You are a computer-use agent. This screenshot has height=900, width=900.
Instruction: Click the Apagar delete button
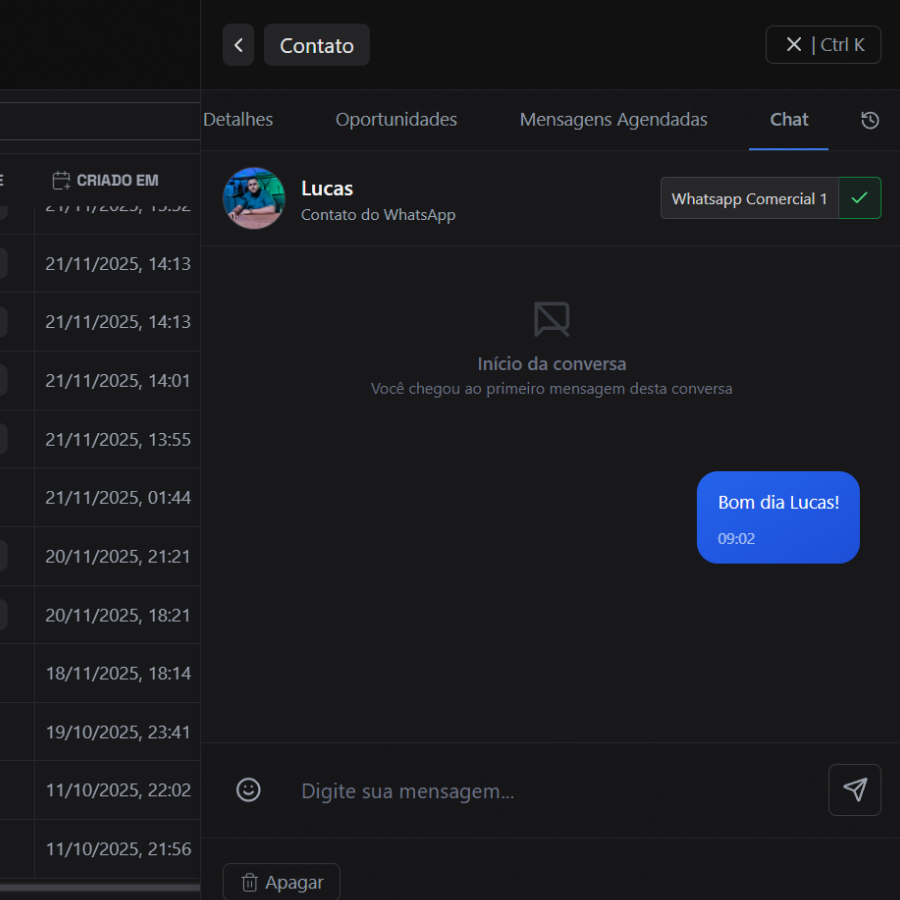[282, 882]
